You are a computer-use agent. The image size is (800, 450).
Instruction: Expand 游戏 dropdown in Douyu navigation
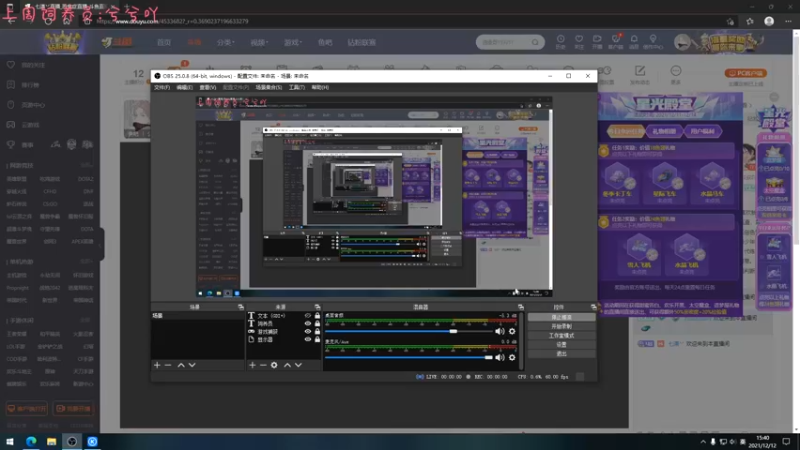[293, 42]
